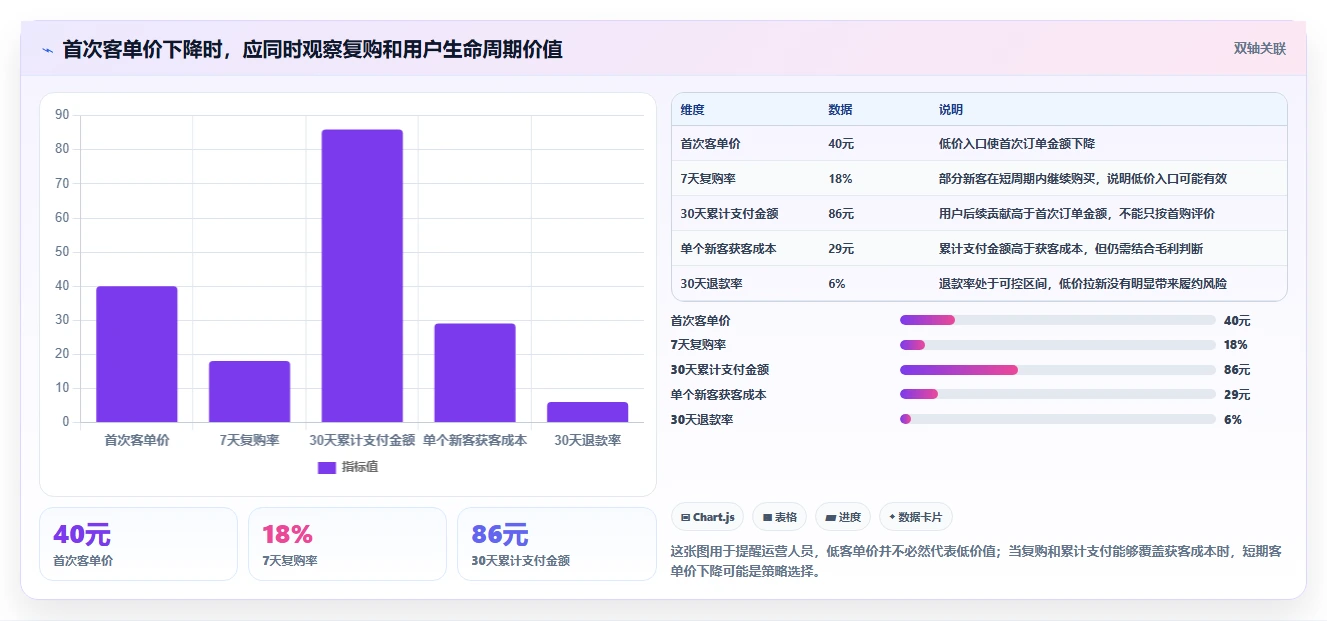Click the 30天退款率 table row label

[712, 284]
